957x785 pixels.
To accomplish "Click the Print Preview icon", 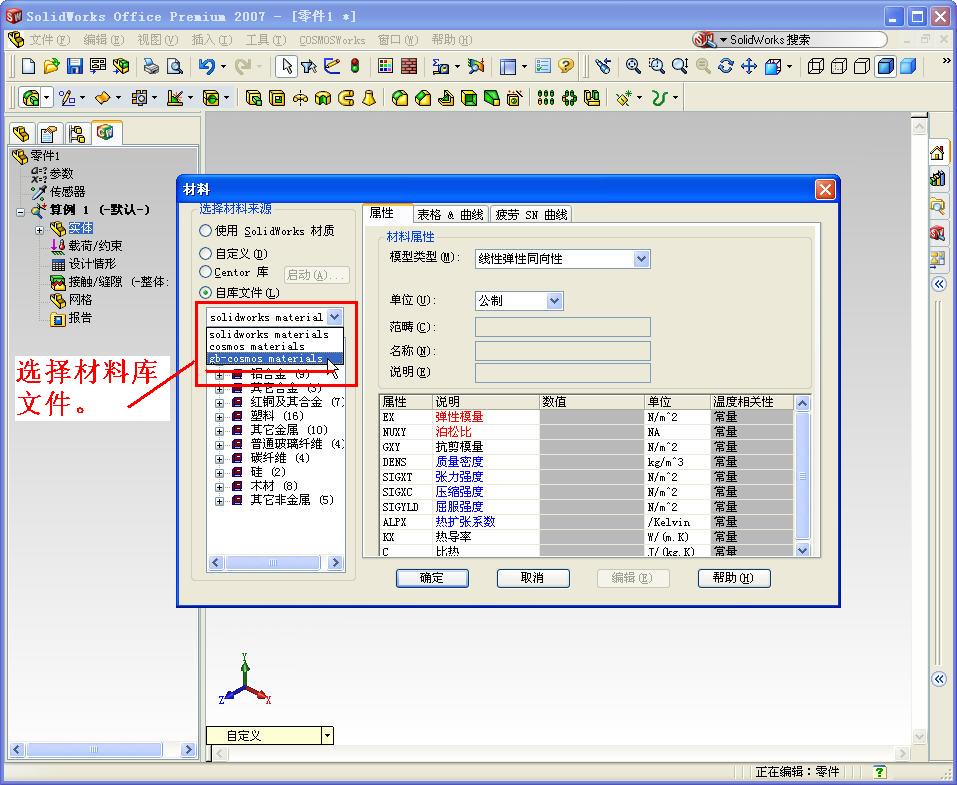I will [x=175, y=66].
